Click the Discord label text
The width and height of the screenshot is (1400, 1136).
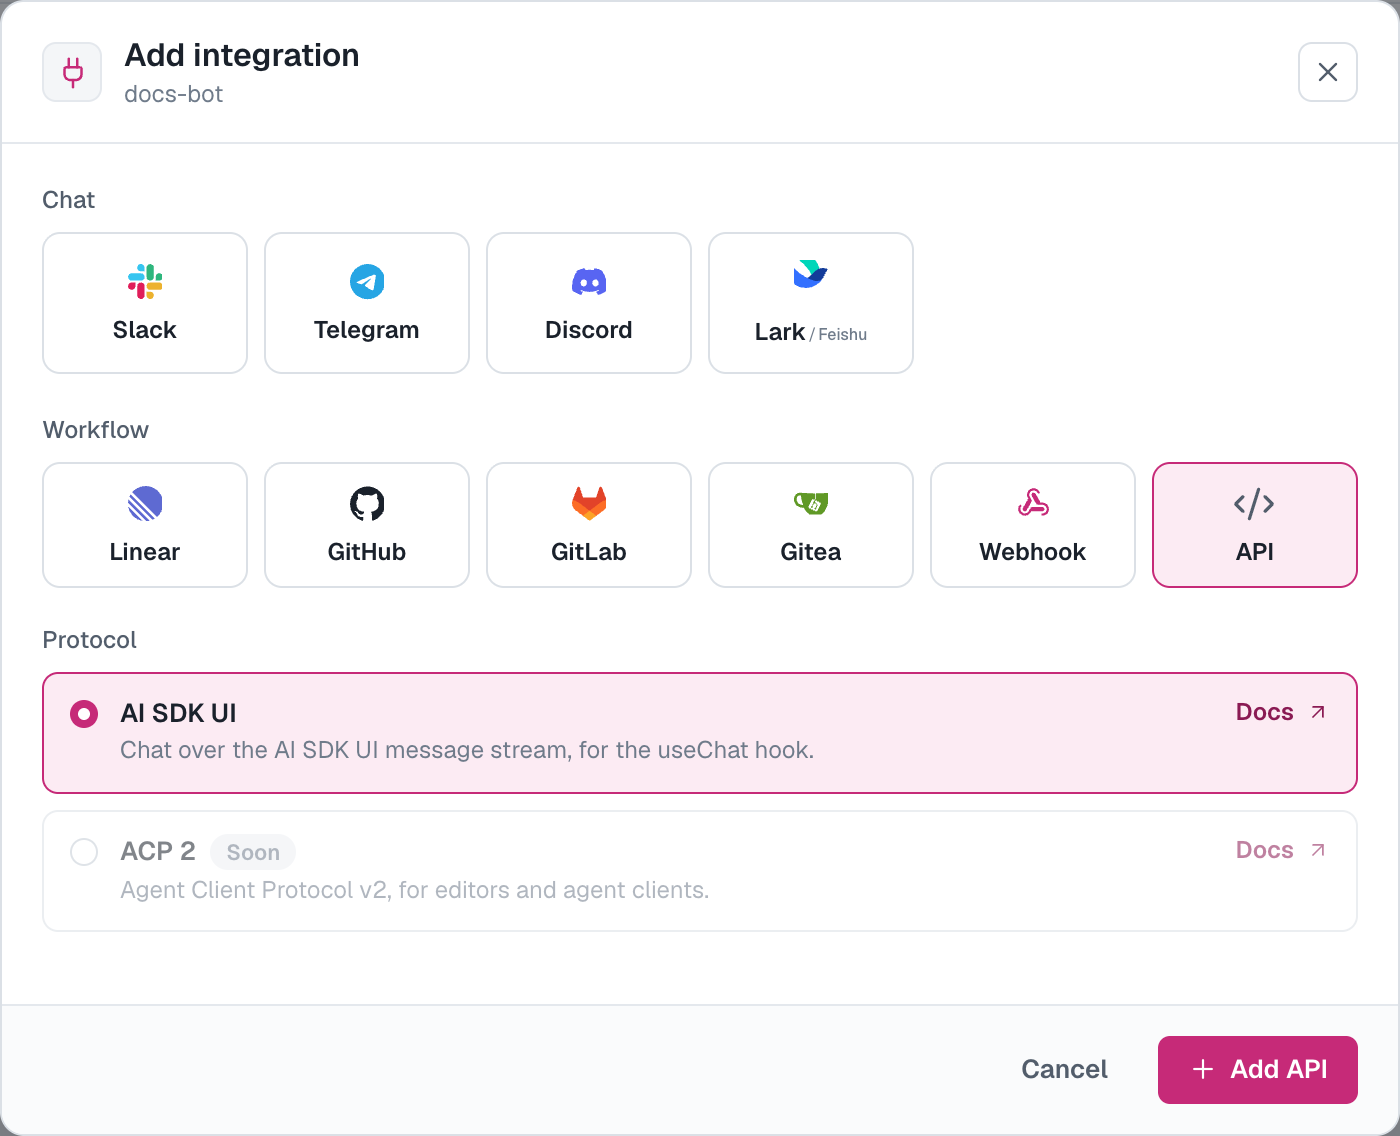coord(589,330)
